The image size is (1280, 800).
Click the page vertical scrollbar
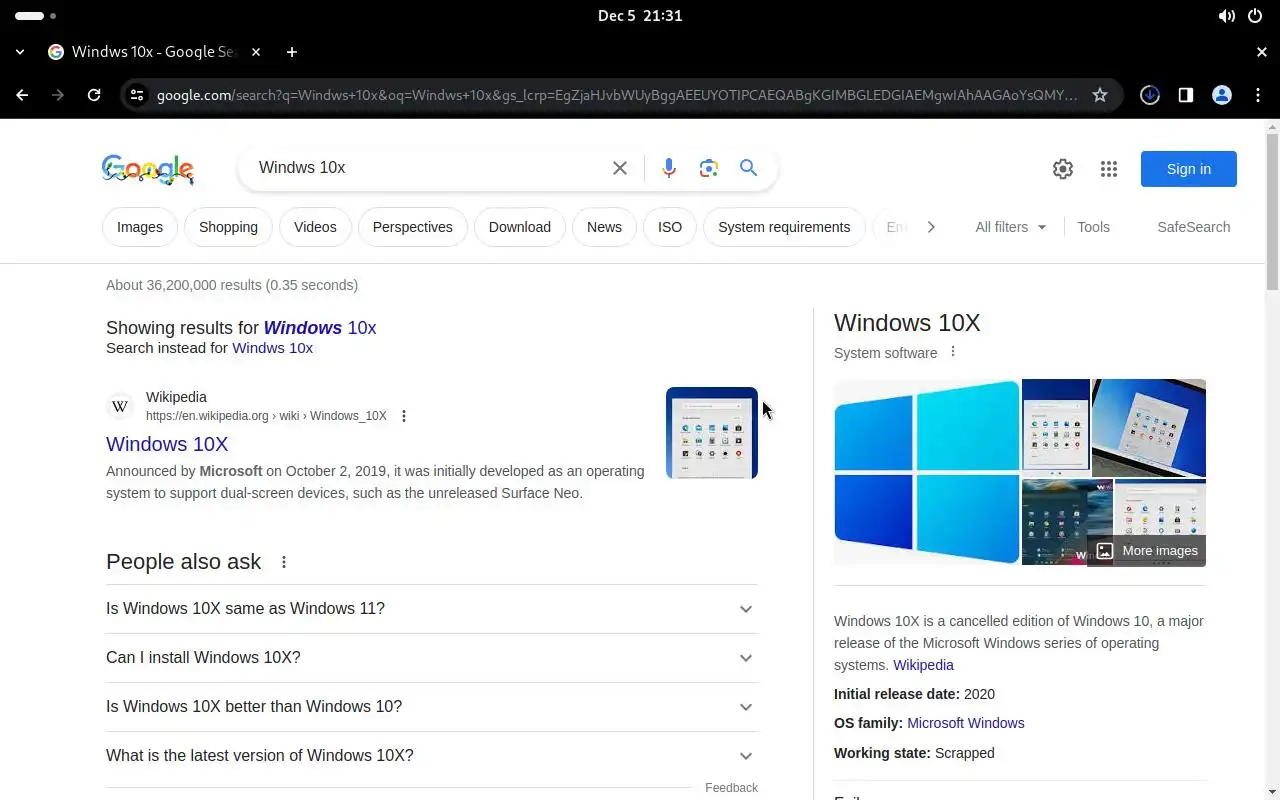pos(1272,210)
